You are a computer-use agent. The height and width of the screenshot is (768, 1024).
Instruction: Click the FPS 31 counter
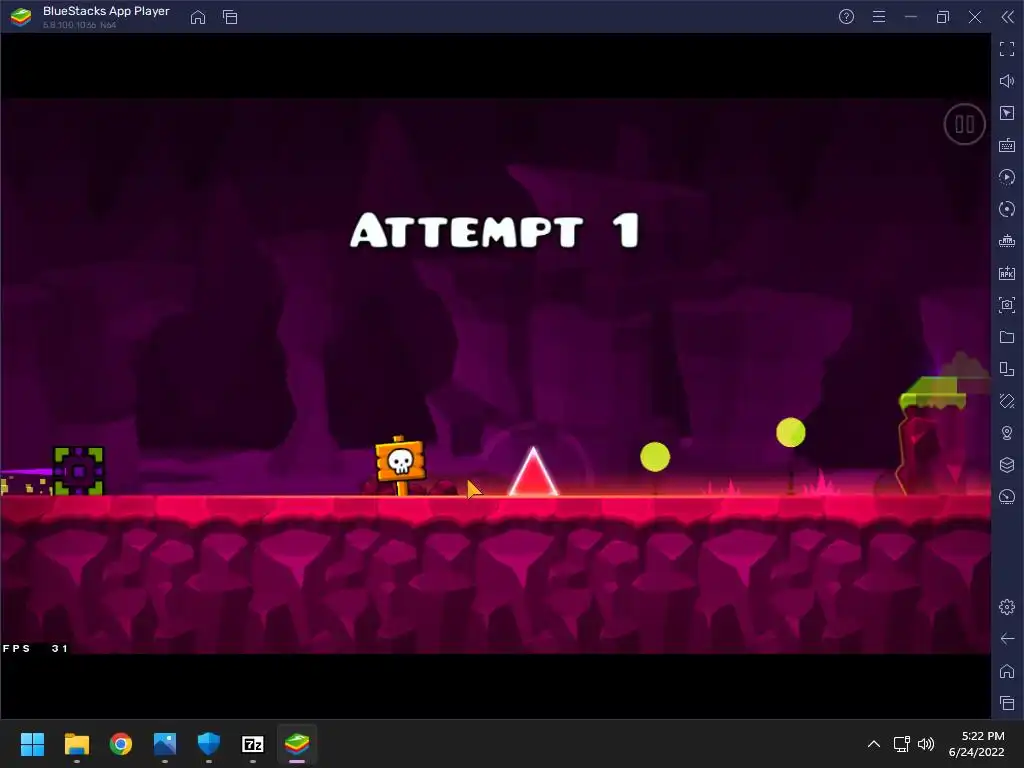coord(35,648)
